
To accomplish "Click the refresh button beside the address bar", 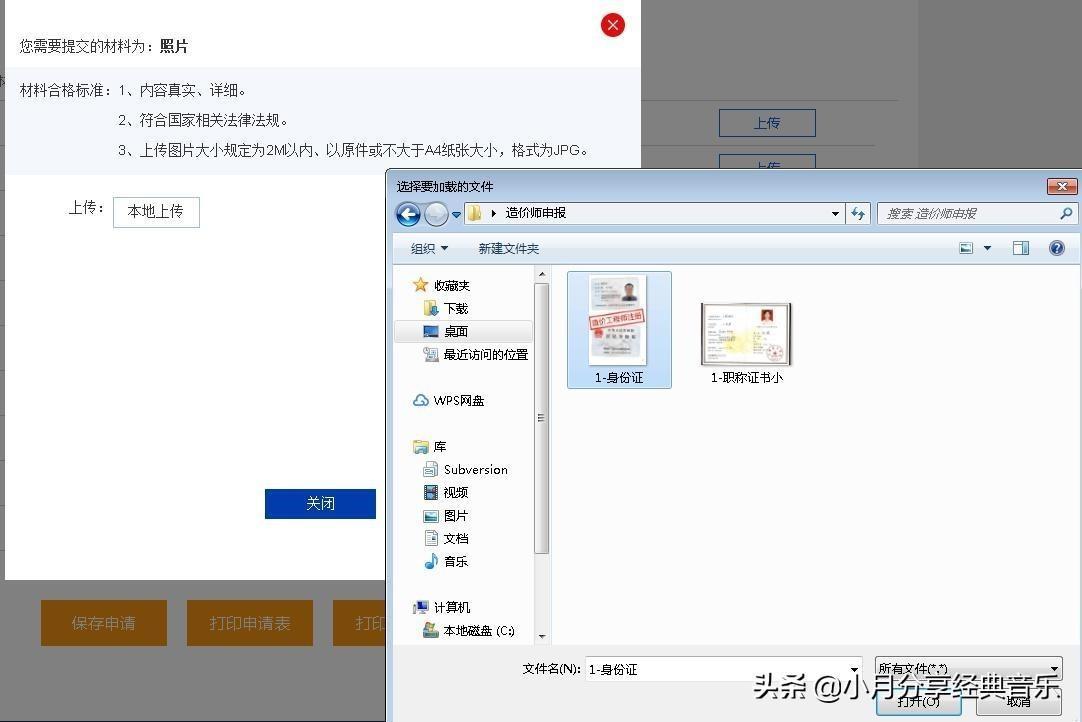I will [x=857, y=213].
